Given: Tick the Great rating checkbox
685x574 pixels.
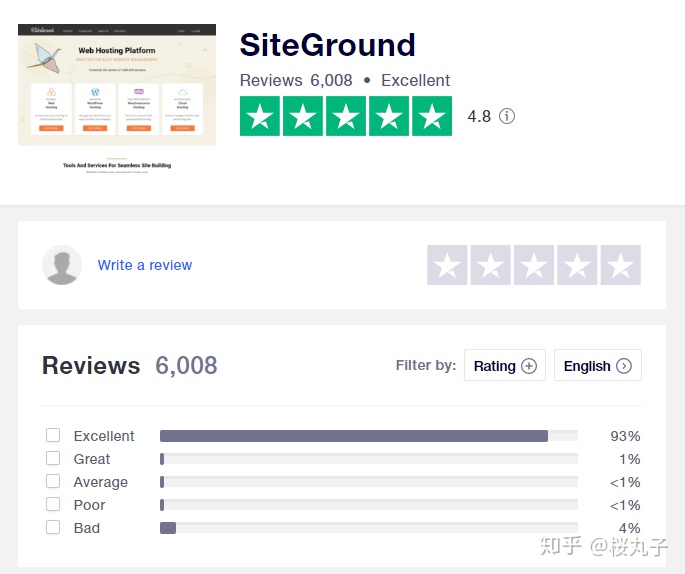Looking at the screenshot, I should (x=53, y=458).
